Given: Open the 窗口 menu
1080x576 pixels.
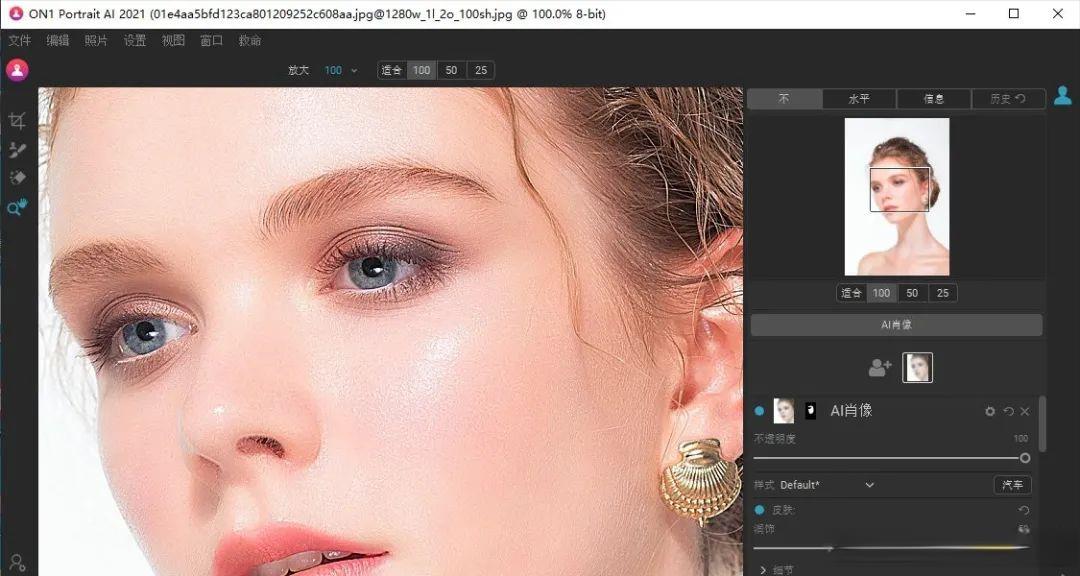Looking at the screenshot, I should tap(211, 41).
